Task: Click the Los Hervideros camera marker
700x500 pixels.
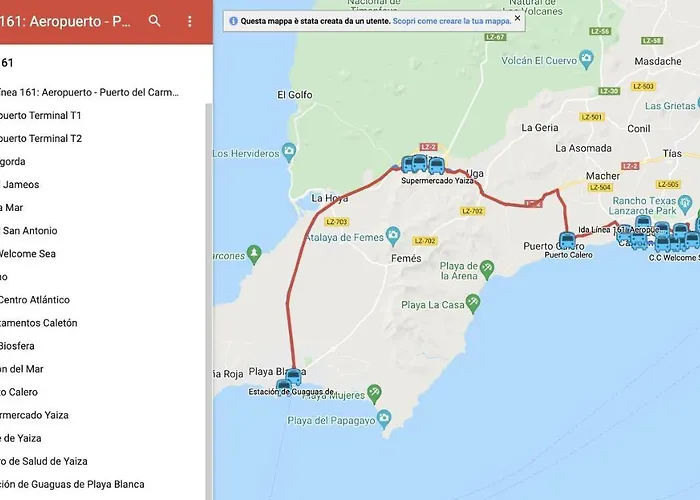Action: [x=289, y=153]
